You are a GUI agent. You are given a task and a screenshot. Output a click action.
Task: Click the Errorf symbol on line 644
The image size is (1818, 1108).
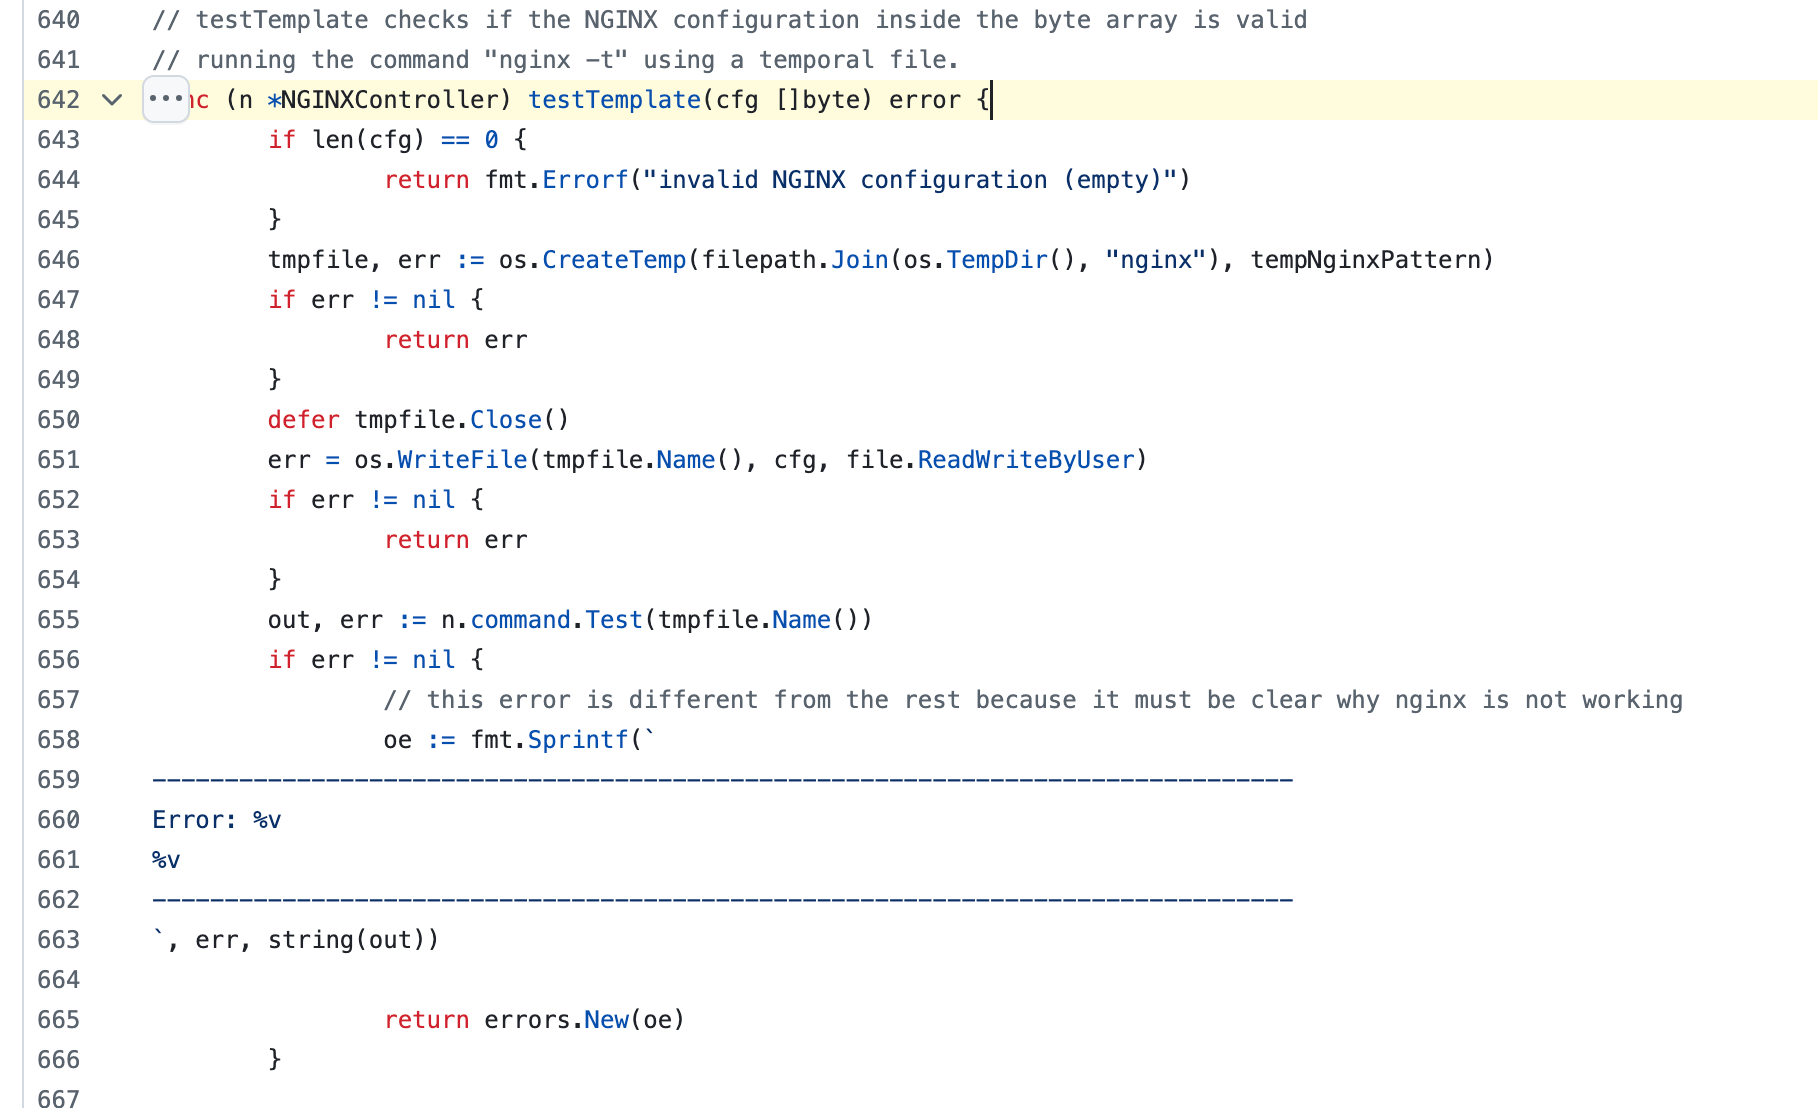coord(585,180)
